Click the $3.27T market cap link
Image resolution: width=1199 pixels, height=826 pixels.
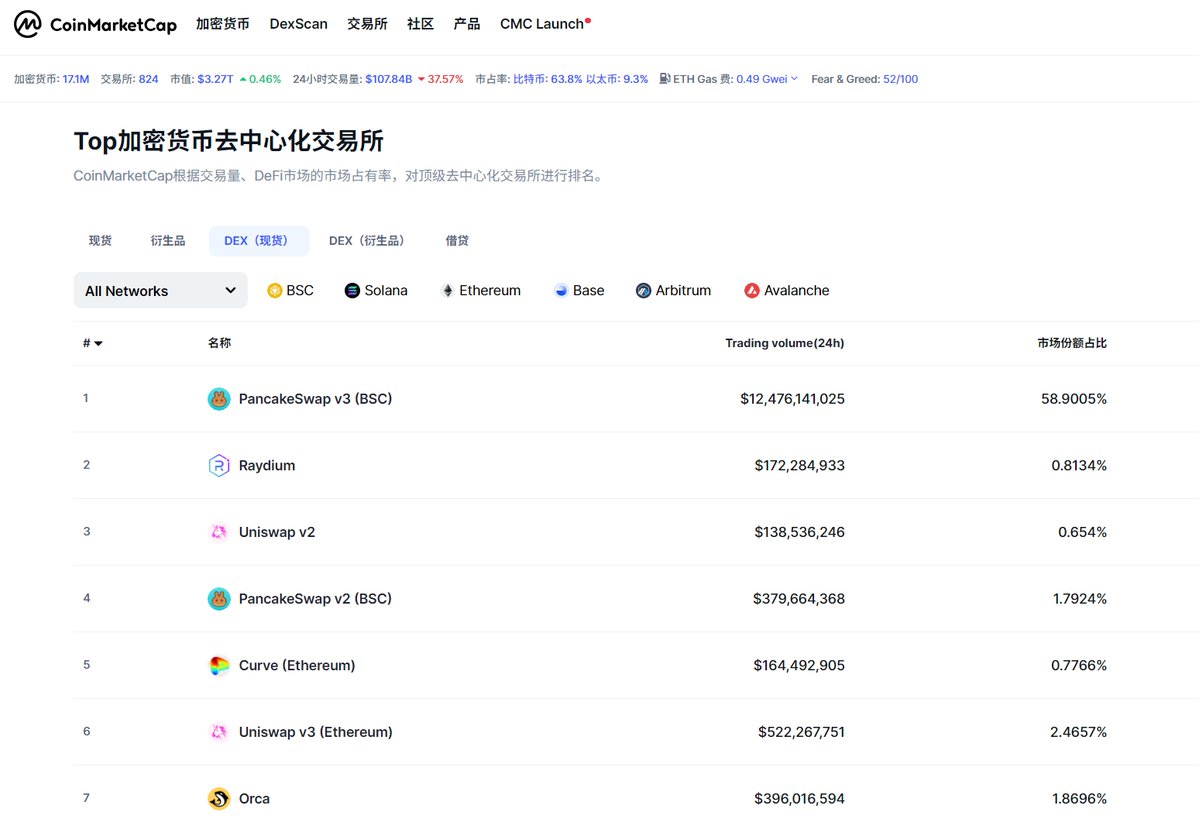click(215, 79)
